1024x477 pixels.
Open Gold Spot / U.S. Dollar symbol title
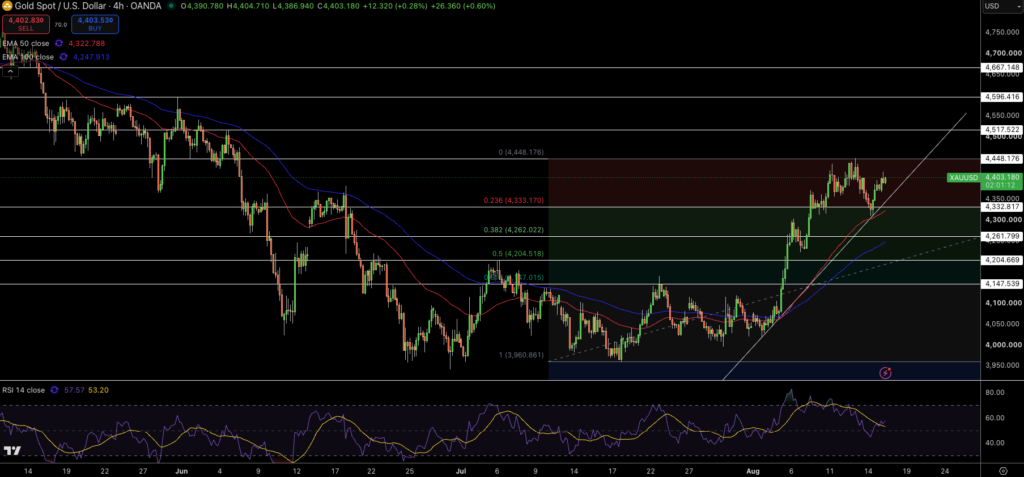pyautogui.click(x=88, y=6)
